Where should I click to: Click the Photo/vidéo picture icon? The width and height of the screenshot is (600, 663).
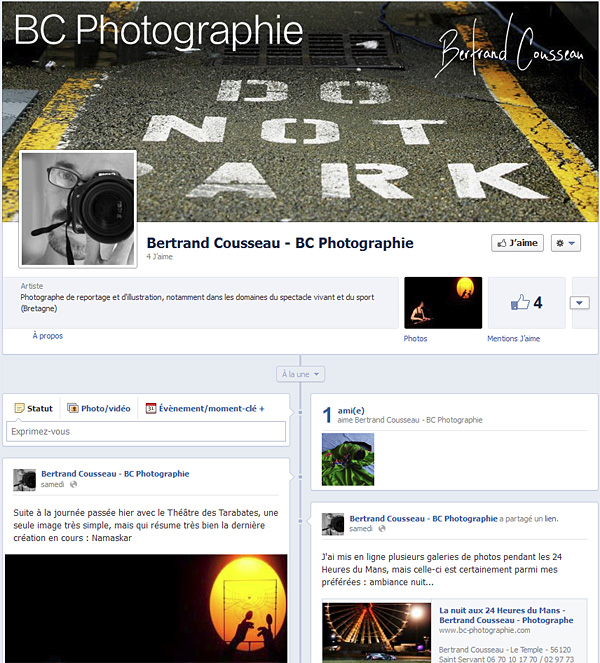click(73, 408)
